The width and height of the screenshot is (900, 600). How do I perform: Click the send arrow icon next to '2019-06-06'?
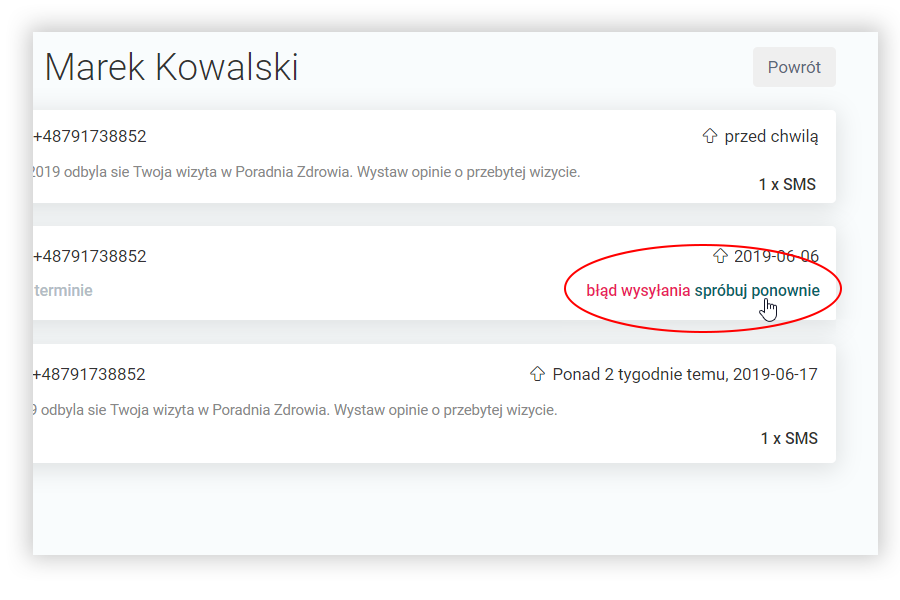point(719,256)
